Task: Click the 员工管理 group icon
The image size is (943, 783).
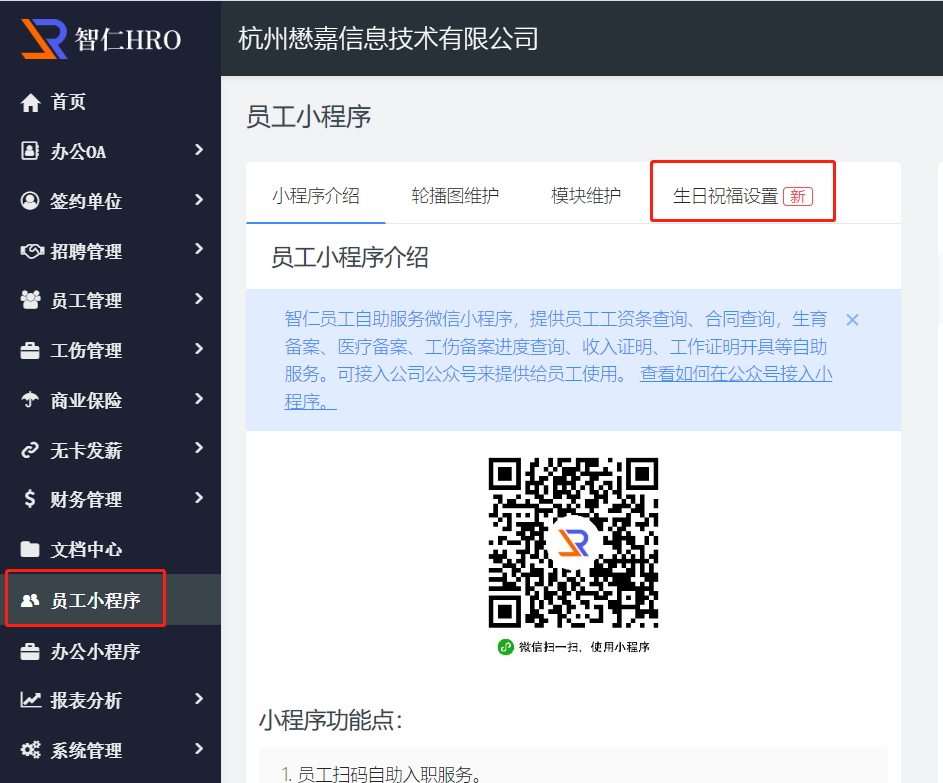Action: (31, 299)
